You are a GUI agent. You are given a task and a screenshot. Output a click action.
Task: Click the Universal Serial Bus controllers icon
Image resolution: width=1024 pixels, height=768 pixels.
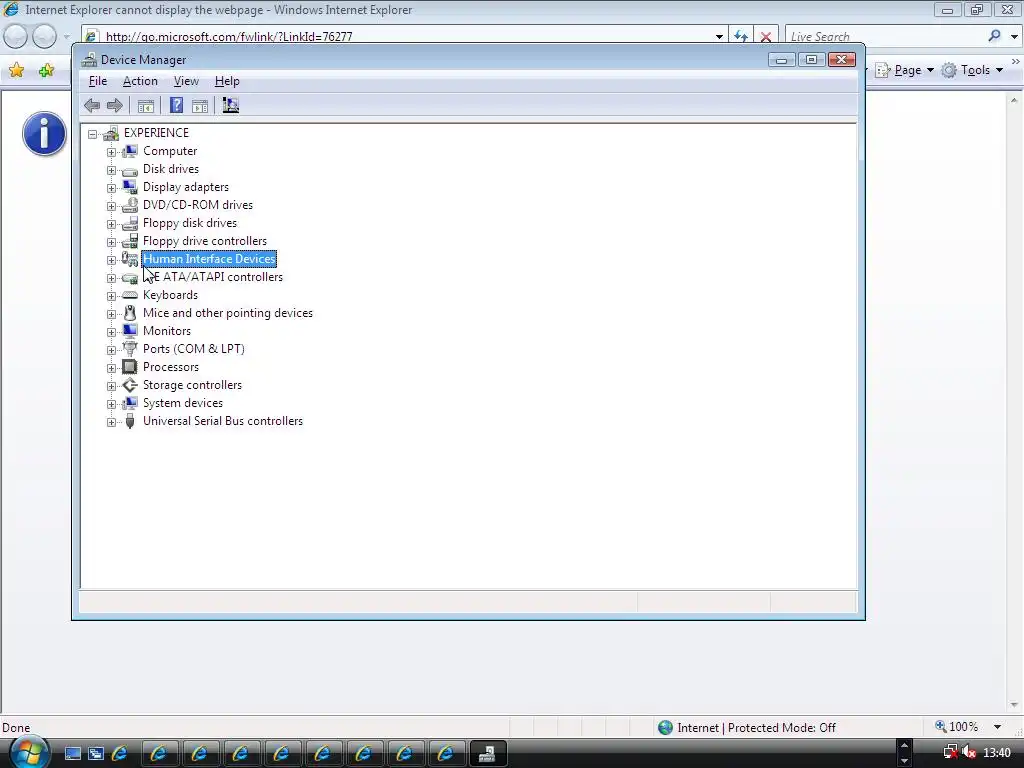130,421
